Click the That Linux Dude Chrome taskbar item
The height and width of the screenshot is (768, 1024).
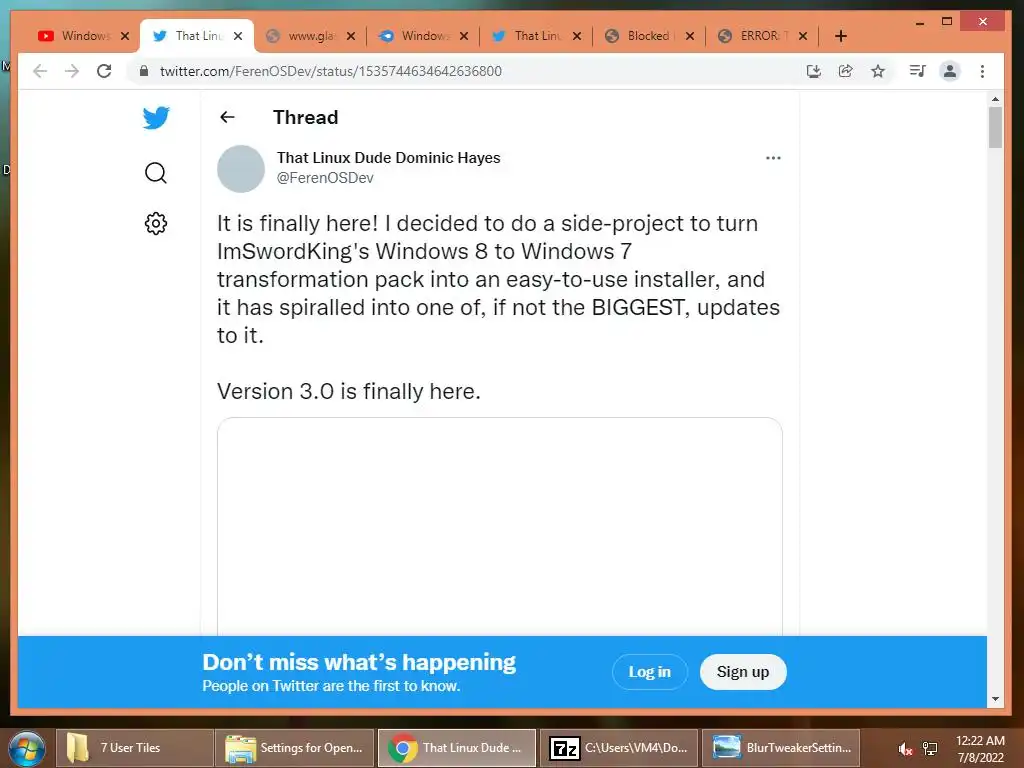click(457, 748)
